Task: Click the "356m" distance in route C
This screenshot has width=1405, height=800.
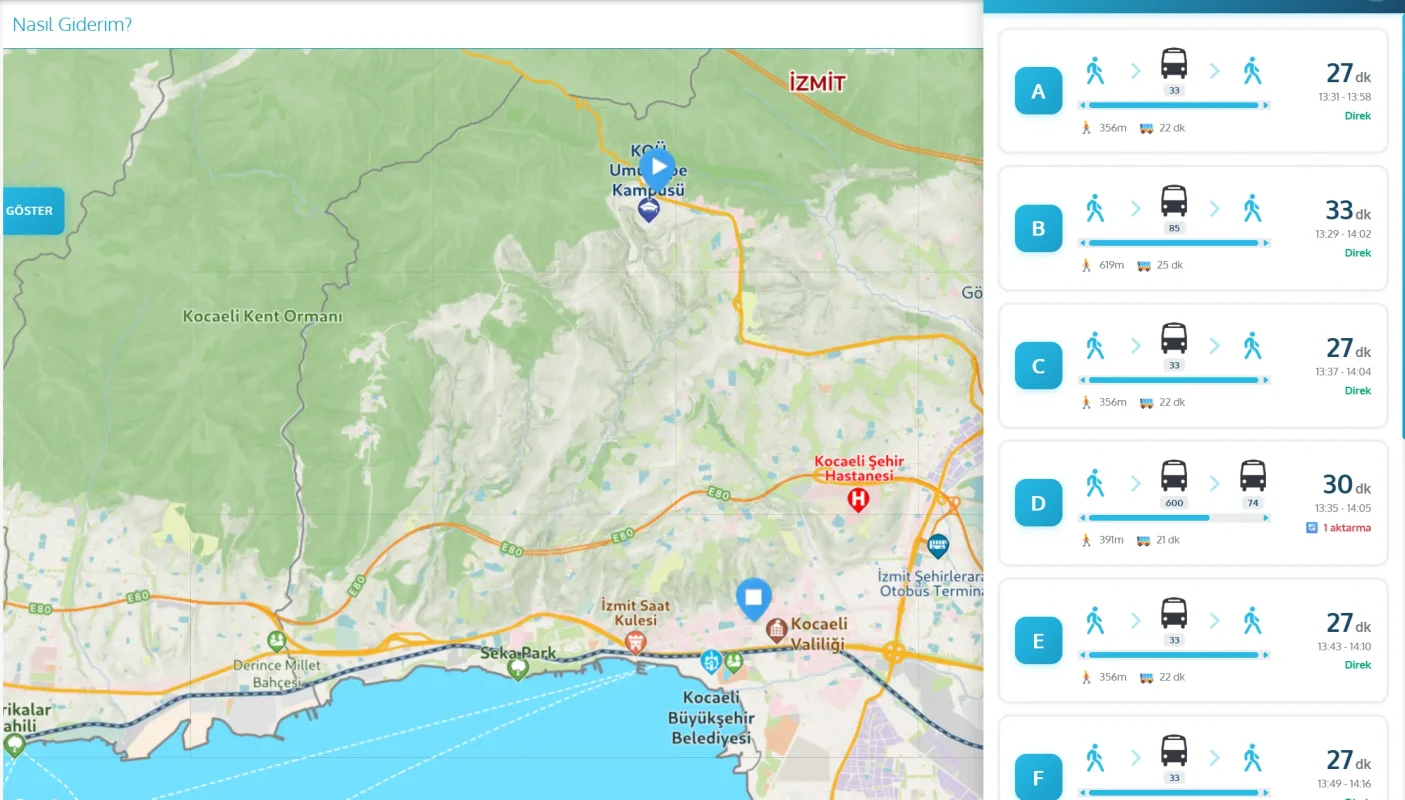Action: point(1113,402)
